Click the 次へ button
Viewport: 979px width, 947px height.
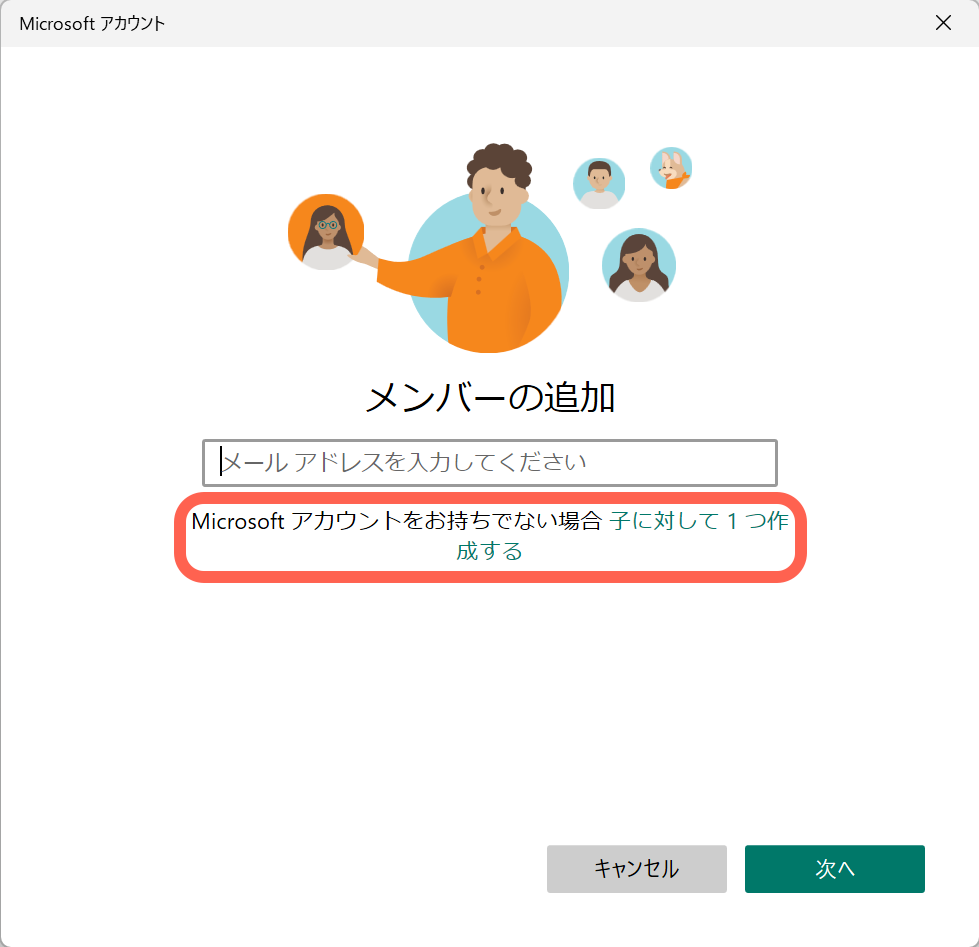click(x=834, y=868)
